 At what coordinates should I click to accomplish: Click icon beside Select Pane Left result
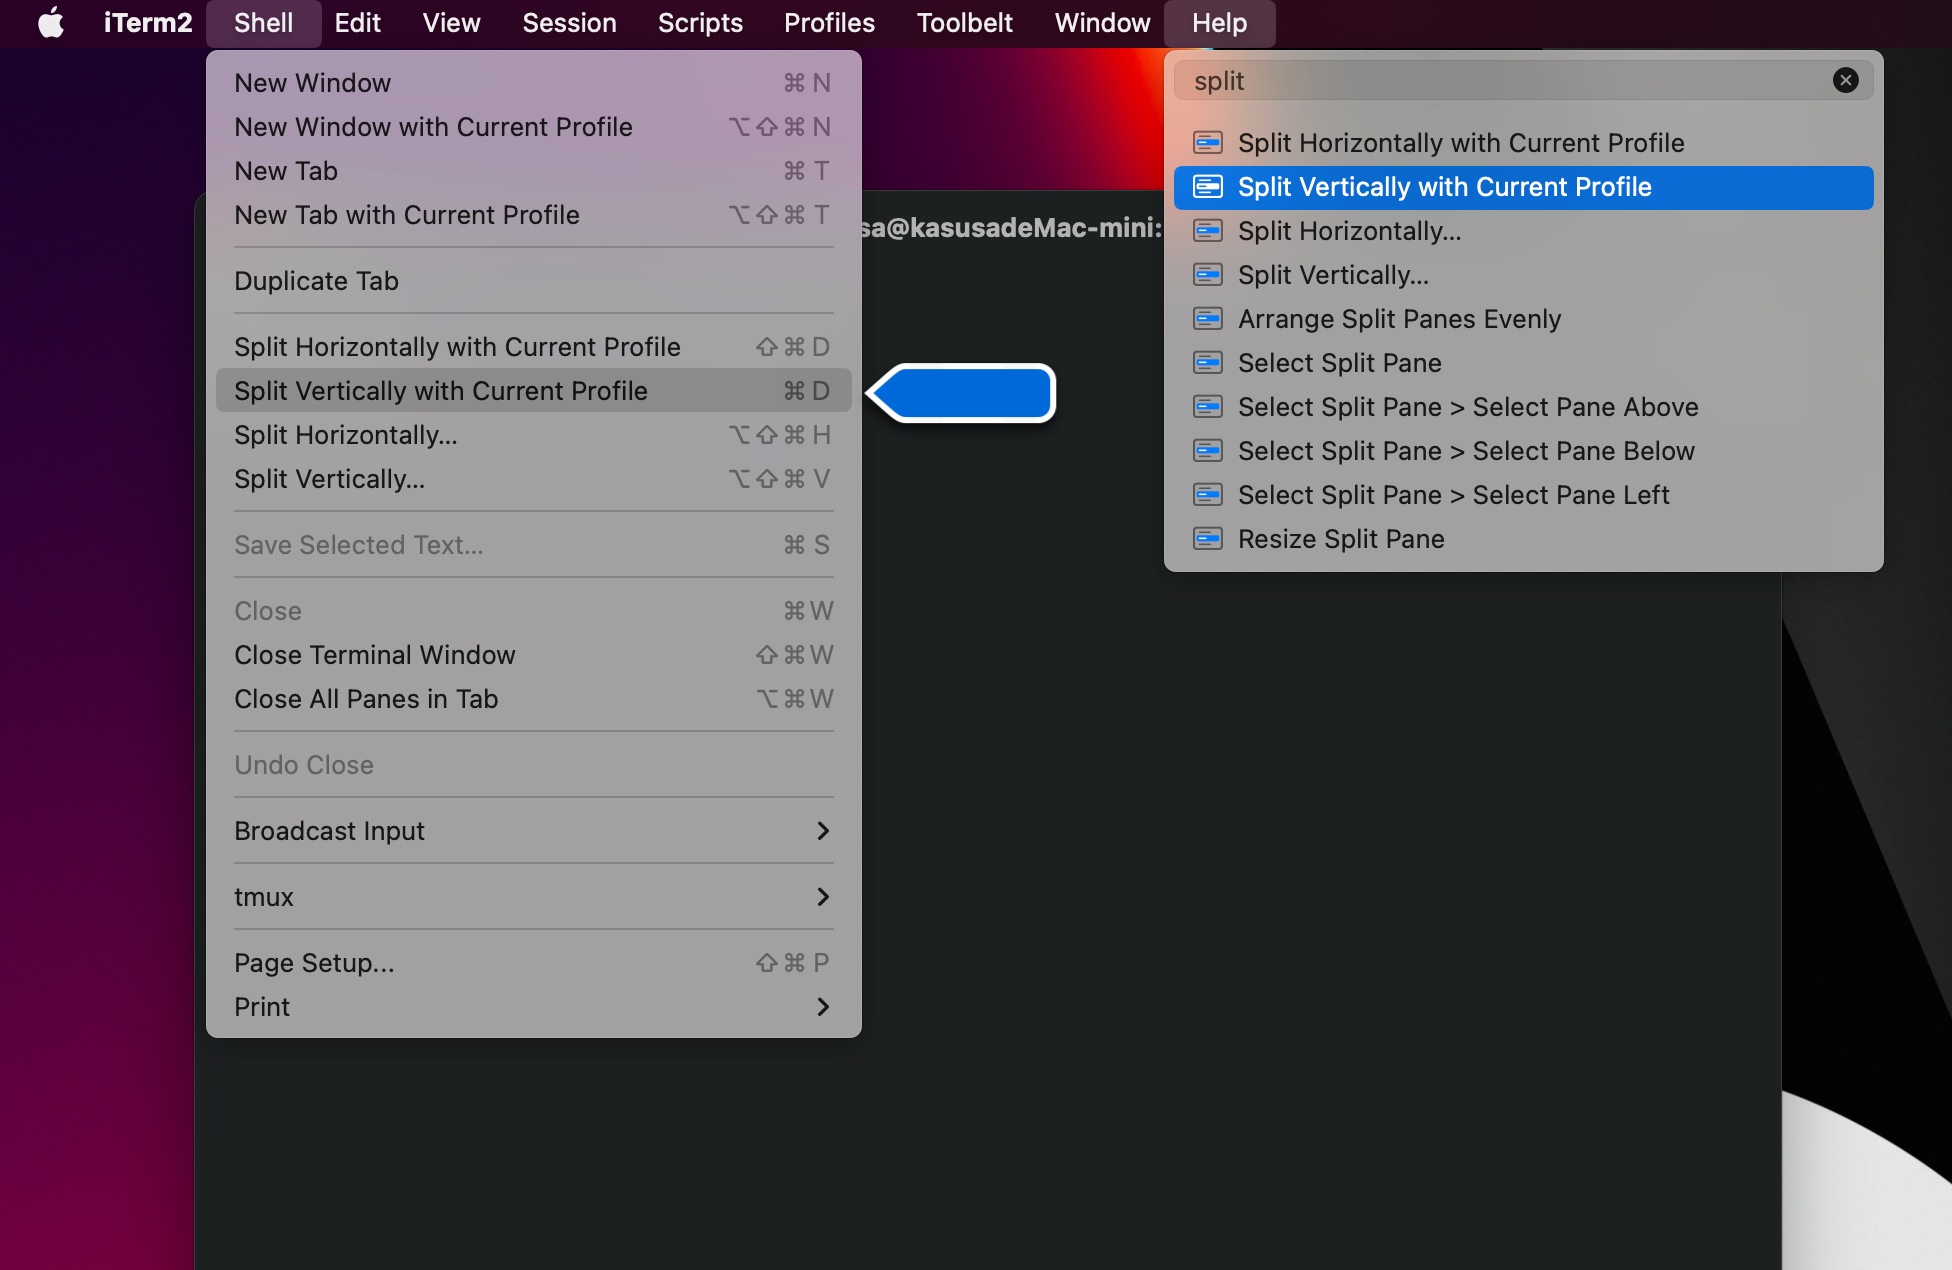coord(1208,495)
